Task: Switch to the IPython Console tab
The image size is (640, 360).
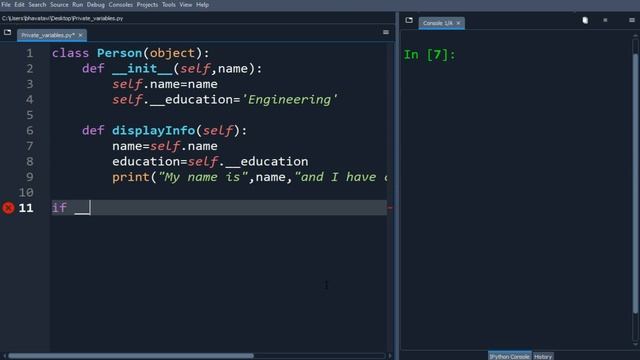Action: 509,356
